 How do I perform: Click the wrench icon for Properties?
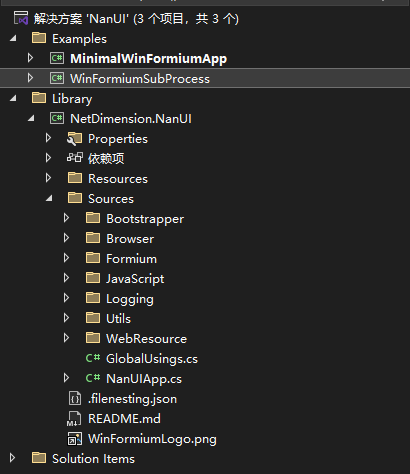click(74, 139)
